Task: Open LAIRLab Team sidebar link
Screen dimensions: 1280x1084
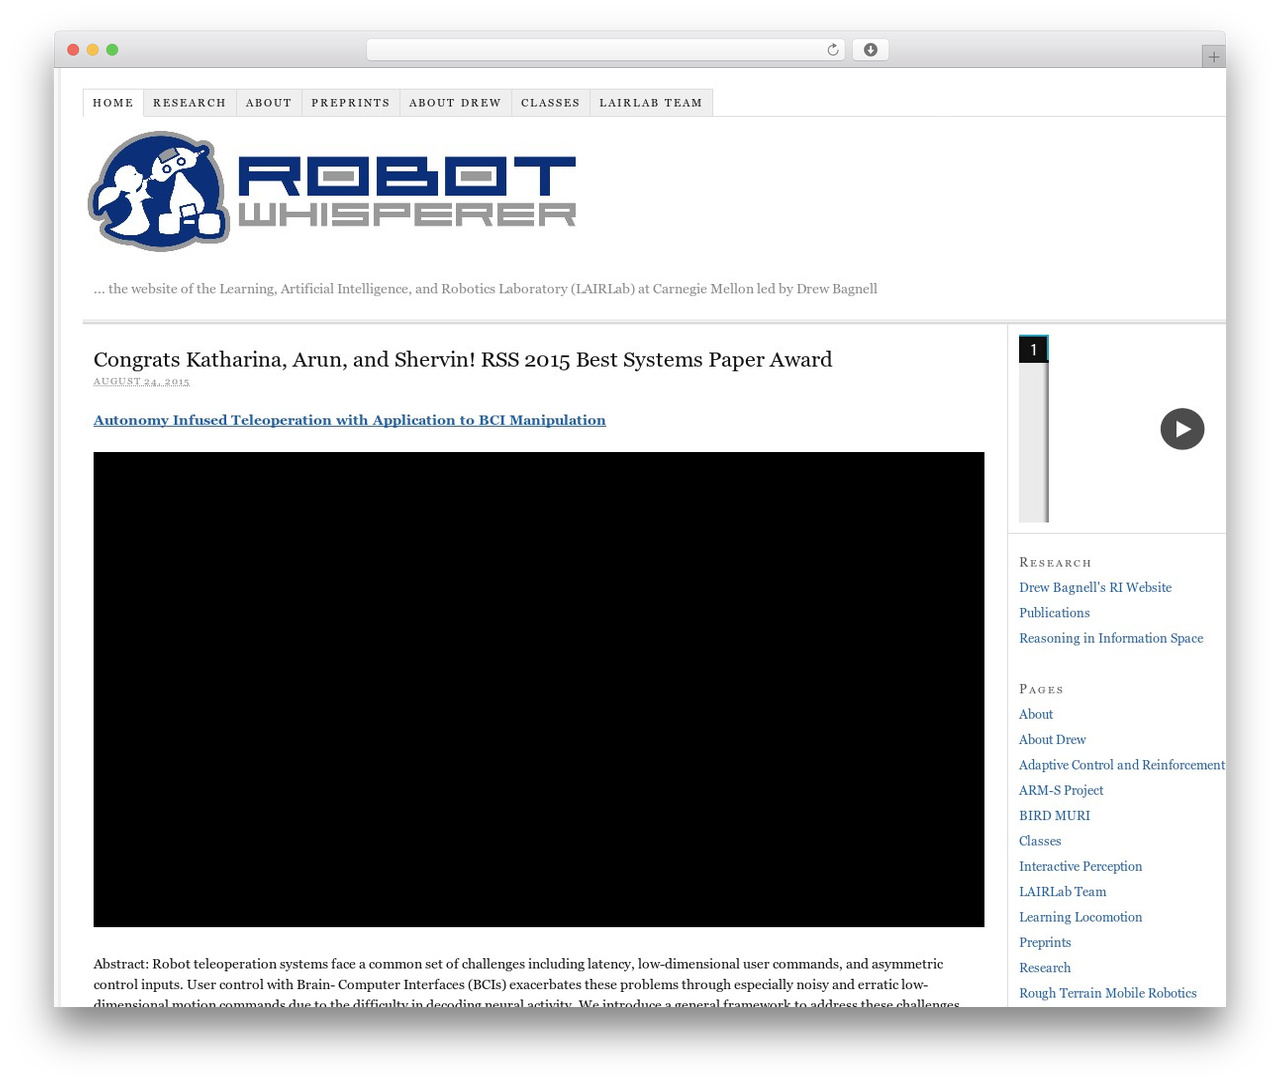Action: coord(1063,891)
